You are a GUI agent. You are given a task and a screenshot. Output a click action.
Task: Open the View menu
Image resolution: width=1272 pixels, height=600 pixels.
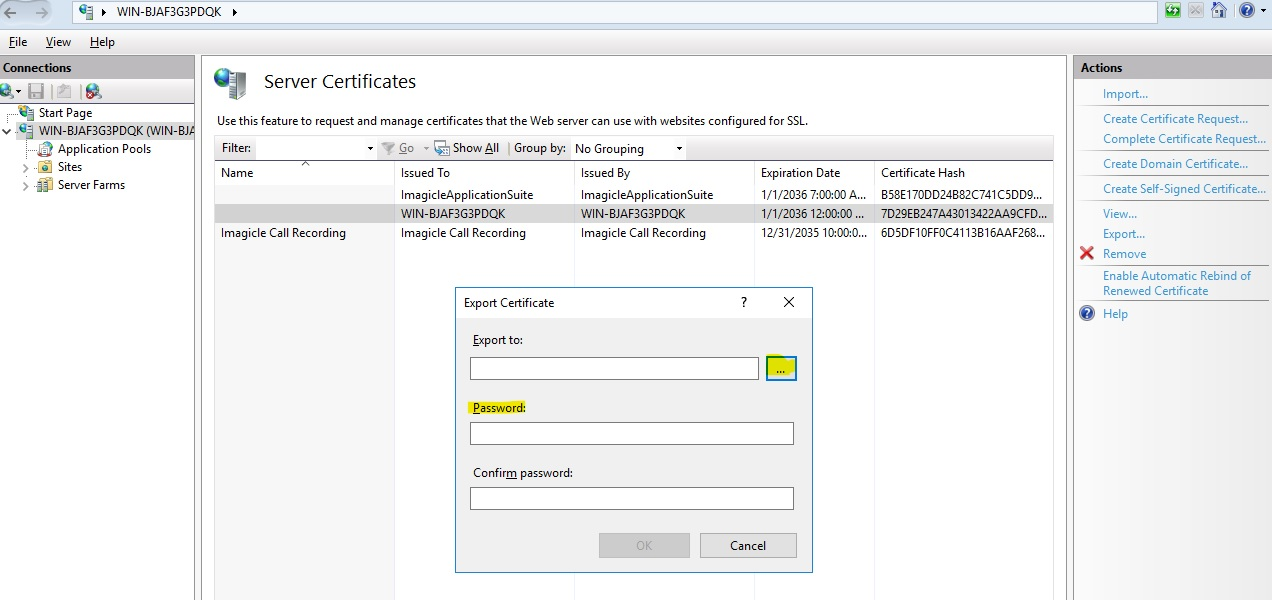[x=58, y=42]
